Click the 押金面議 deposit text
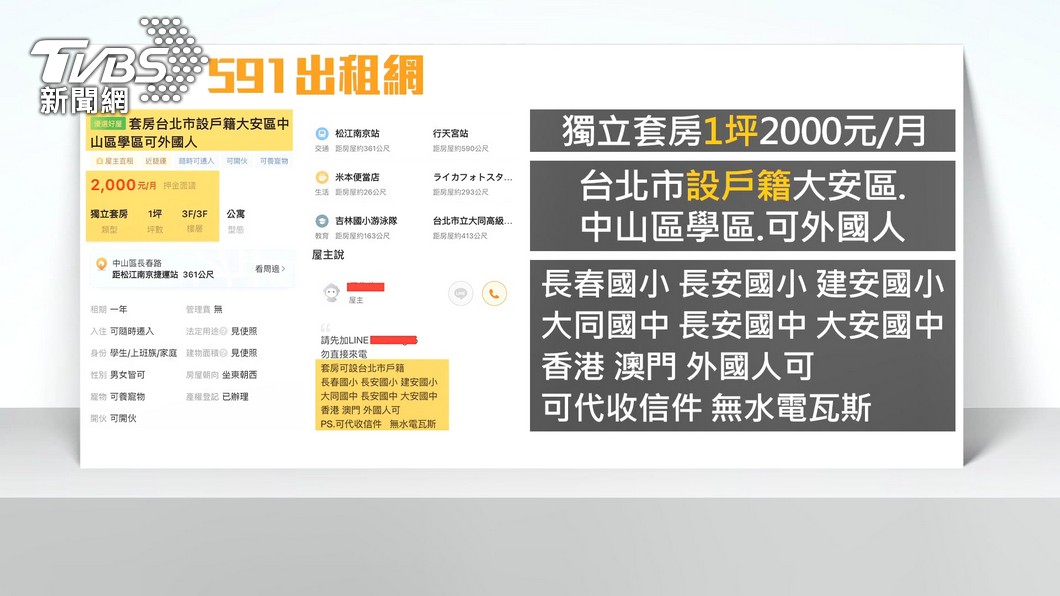The width and height of the screenshot is (1060, 596). pos(180,185)
